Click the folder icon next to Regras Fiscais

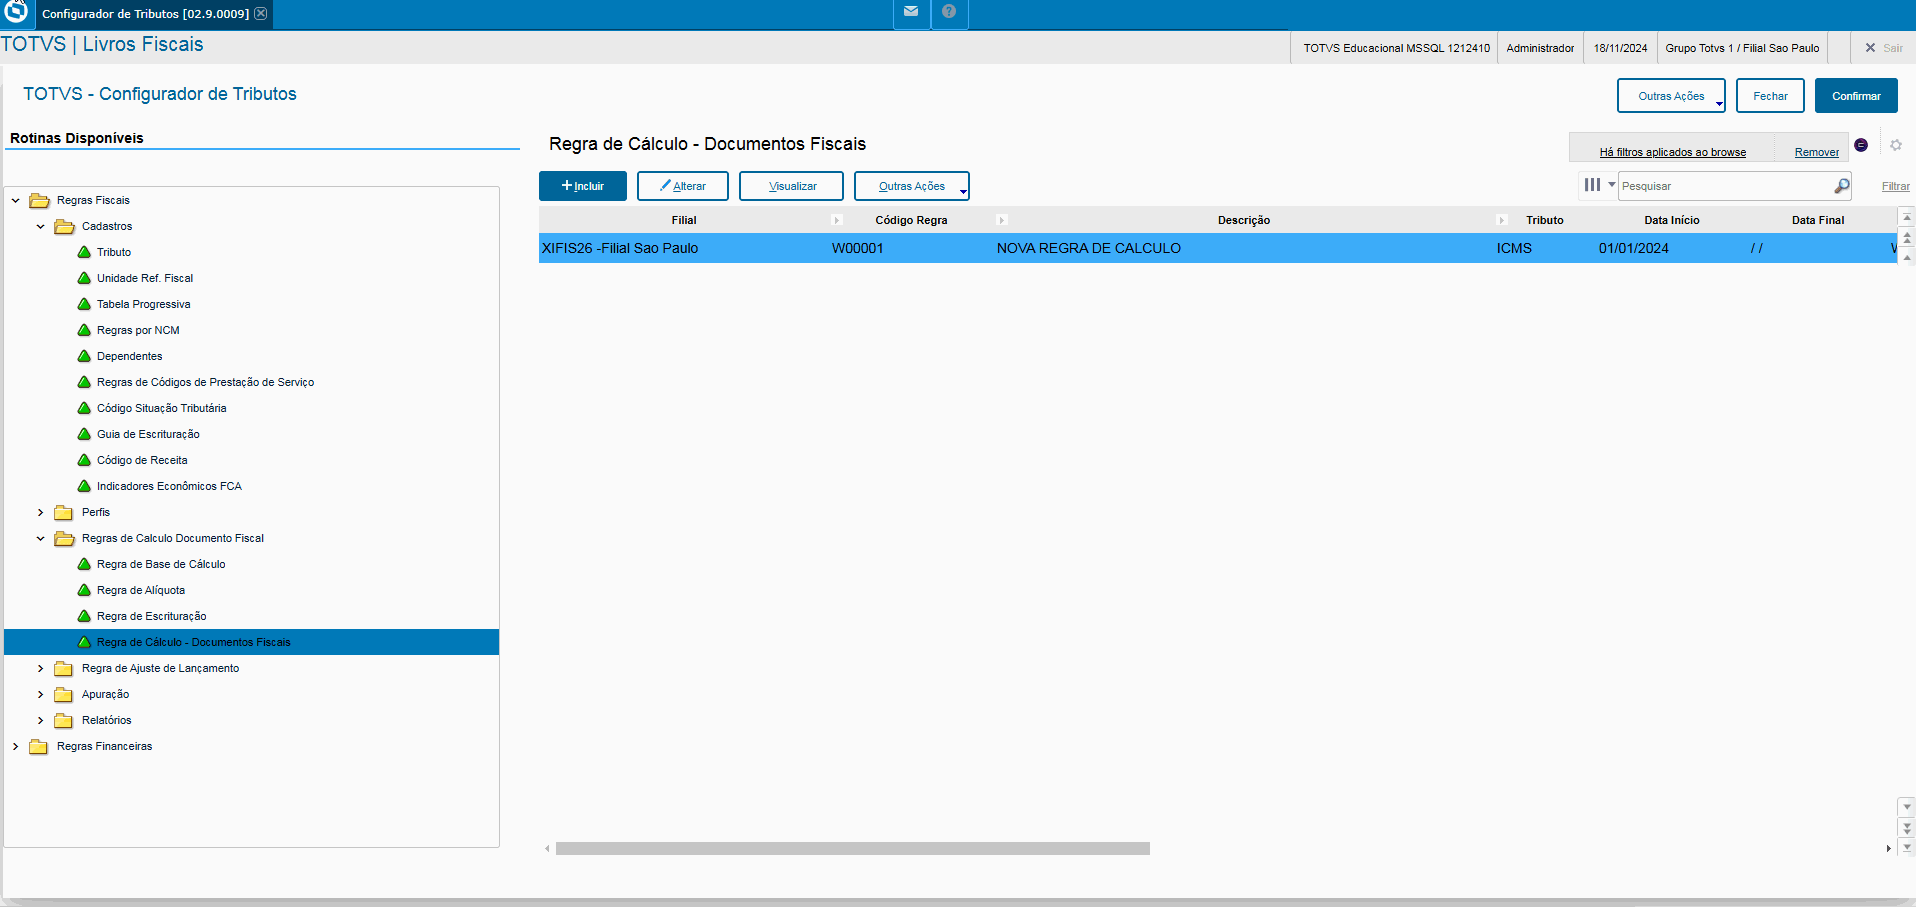39,200
